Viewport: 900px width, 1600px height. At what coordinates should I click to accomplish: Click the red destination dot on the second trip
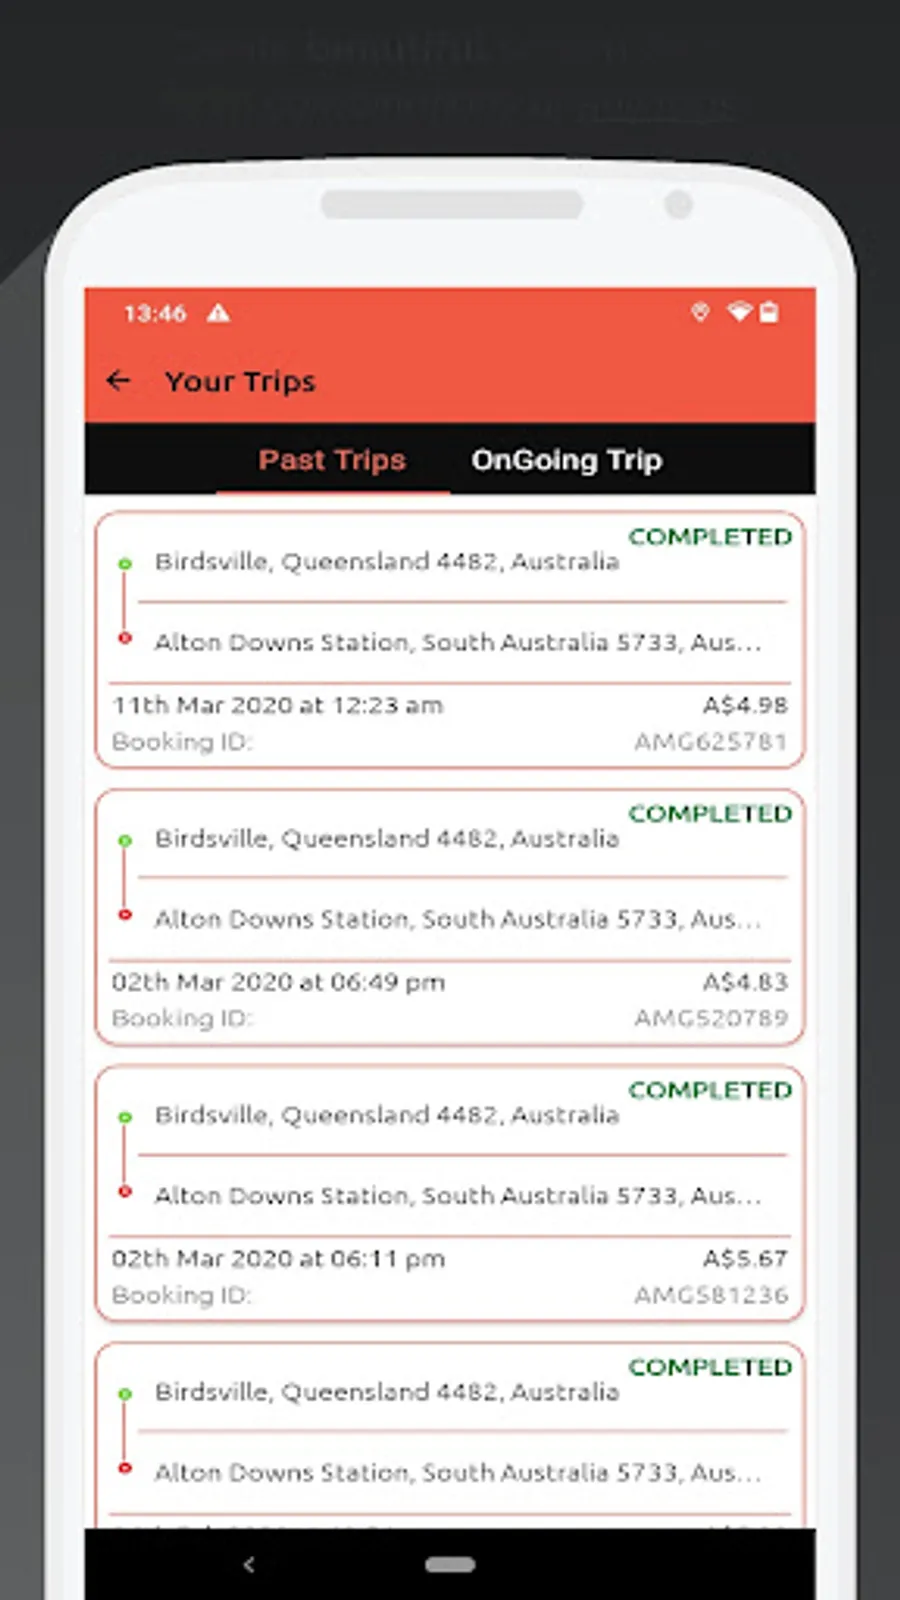click(x=125, y=914)
